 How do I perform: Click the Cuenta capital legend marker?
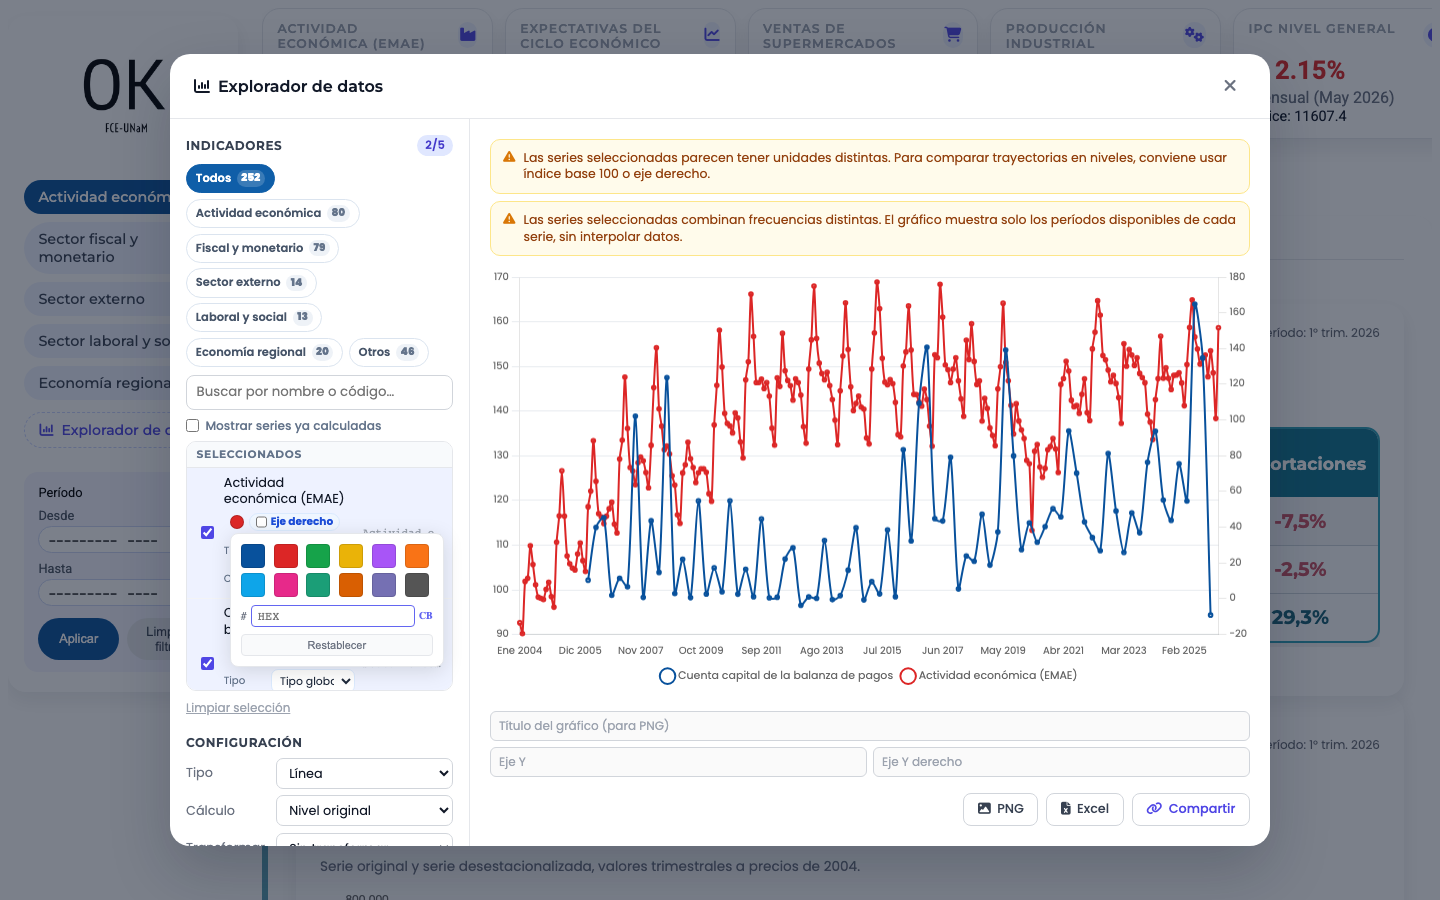click(667, 676)
